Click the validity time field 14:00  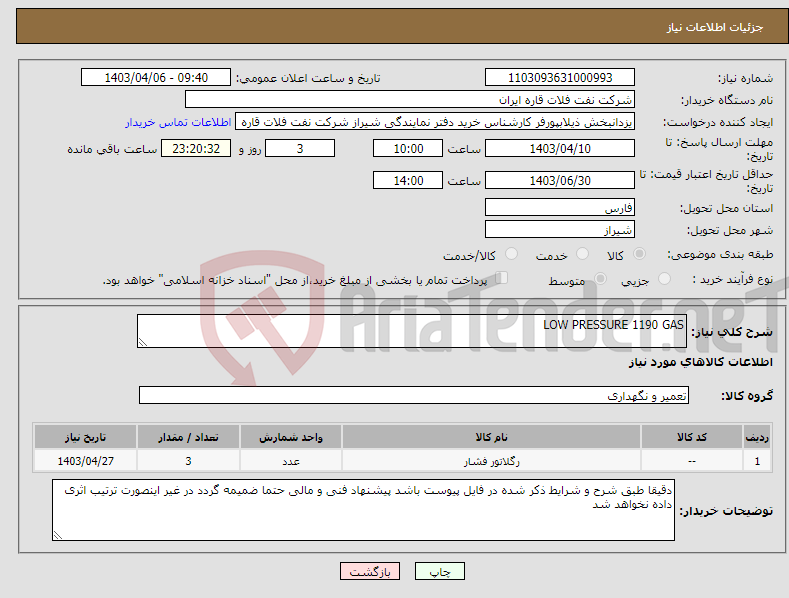[408, 180]
